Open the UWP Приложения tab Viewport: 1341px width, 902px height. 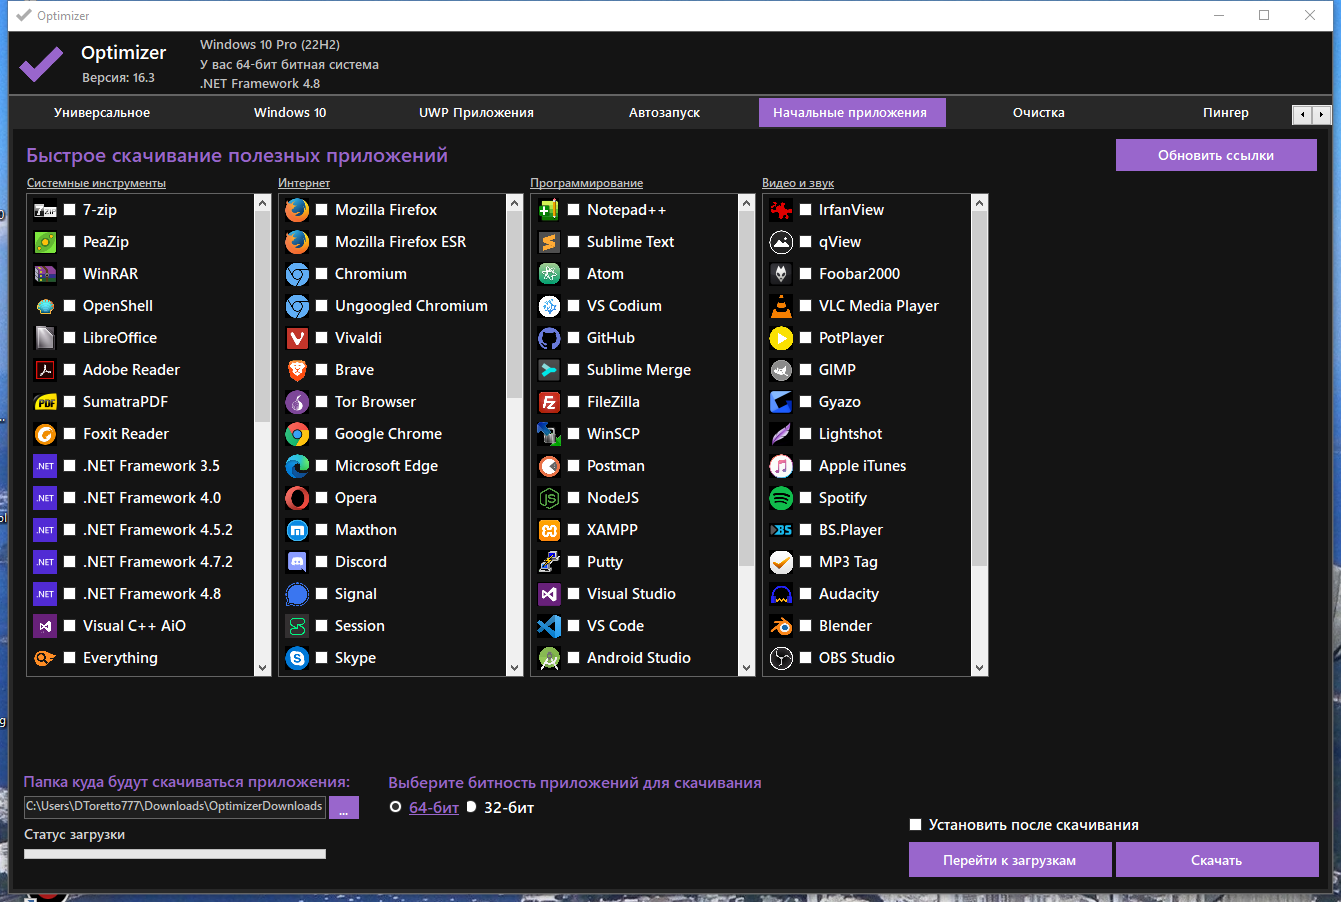(x=476, y=113)
